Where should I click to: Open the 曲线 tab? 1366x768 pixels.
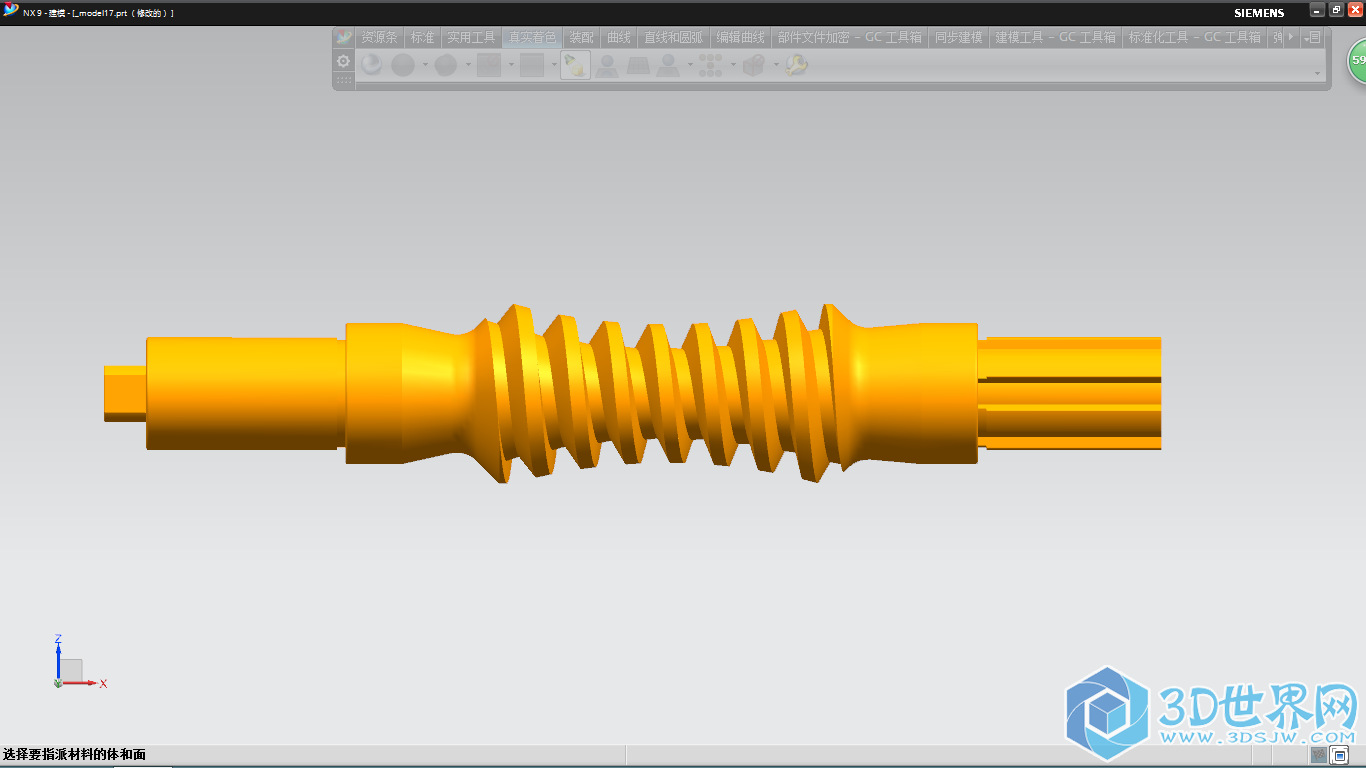tap(619, 37)
